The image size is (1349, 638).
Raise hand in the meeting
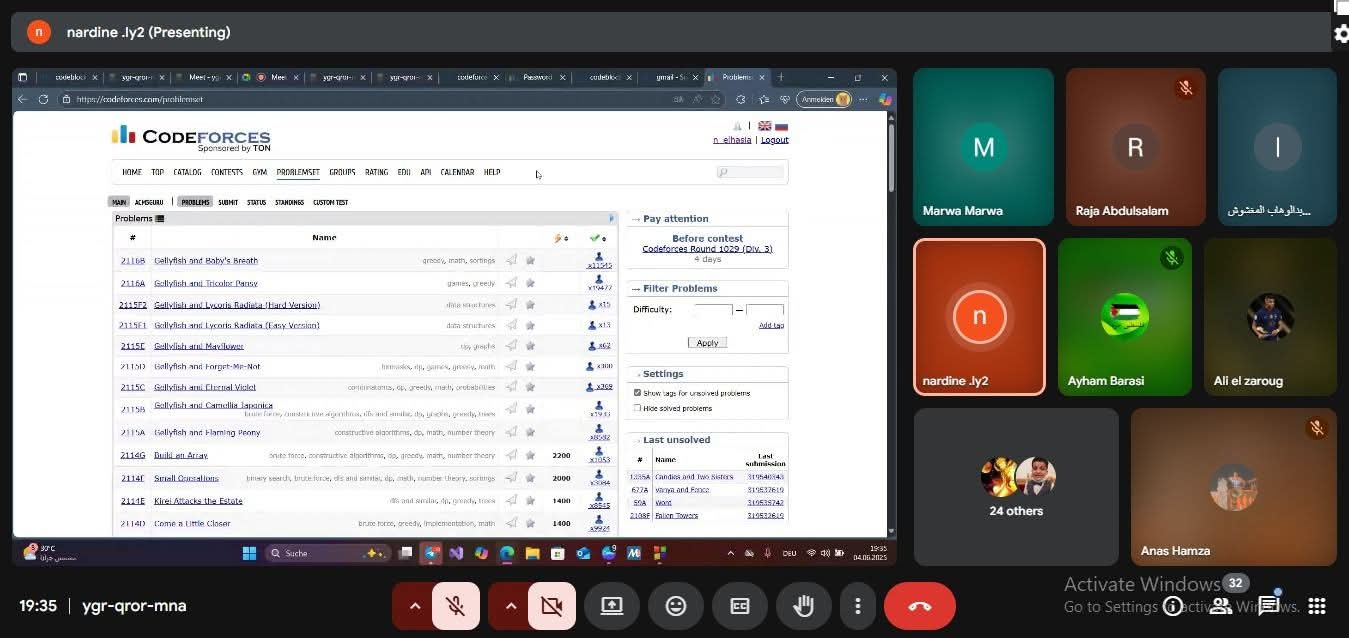pyautogui.click(x=802, y=606)
